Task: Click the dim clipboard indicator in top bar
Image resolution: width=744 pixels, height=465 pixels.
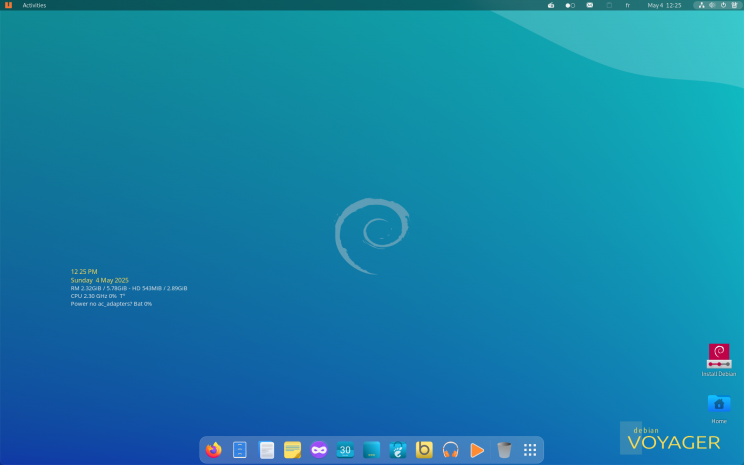Action: tap(609, 5)
